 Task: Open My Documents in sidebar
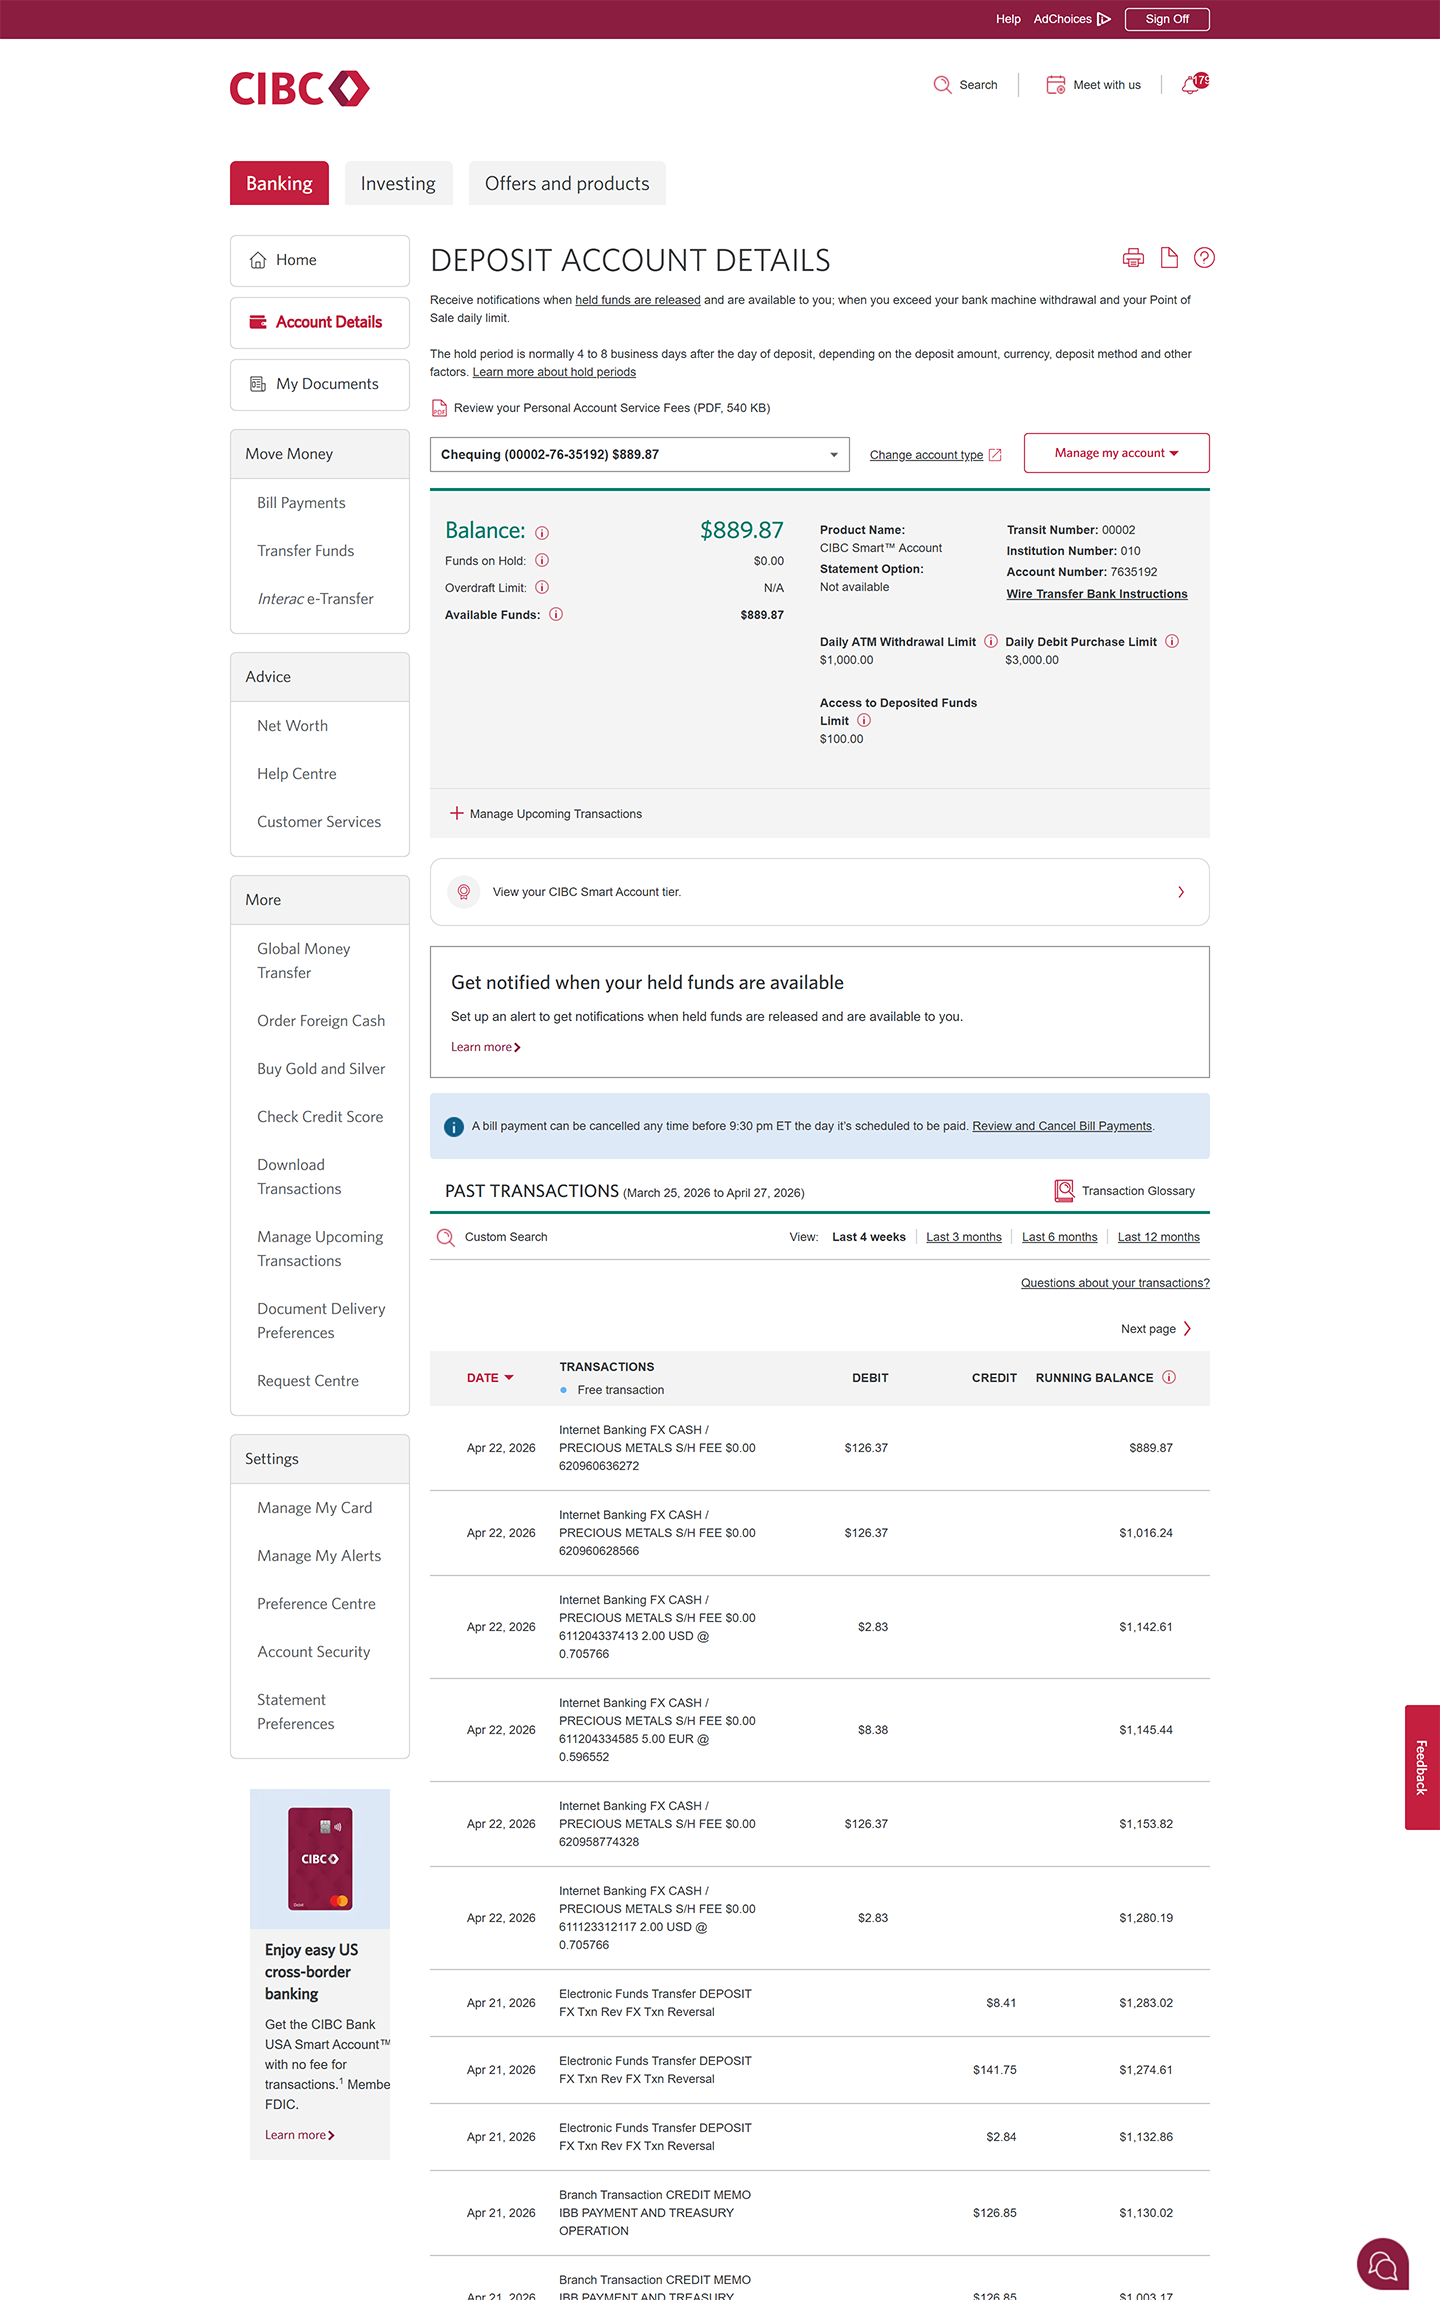320,384
